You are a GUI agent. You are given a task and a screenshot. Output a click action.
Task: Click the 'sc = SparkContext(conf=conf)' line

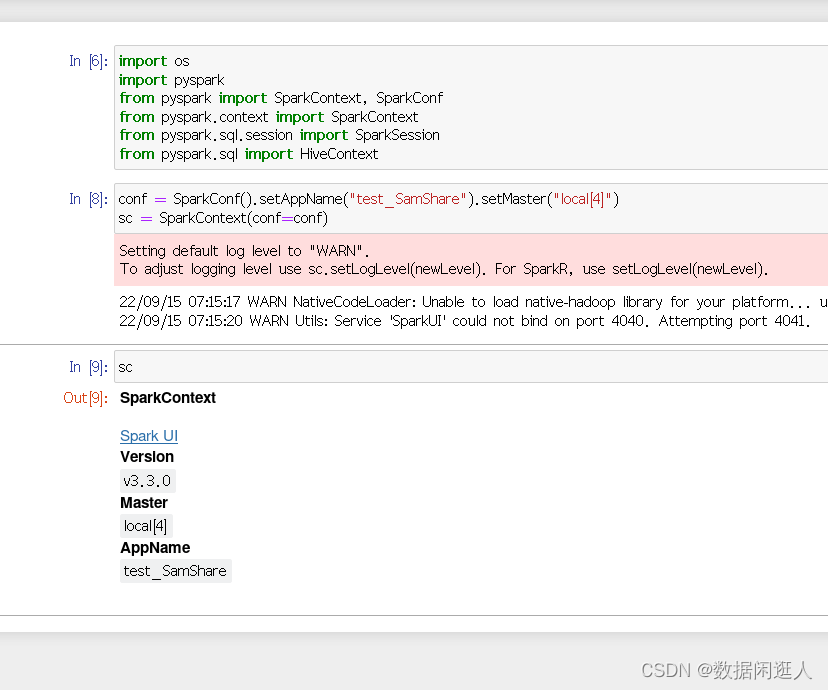223,218
